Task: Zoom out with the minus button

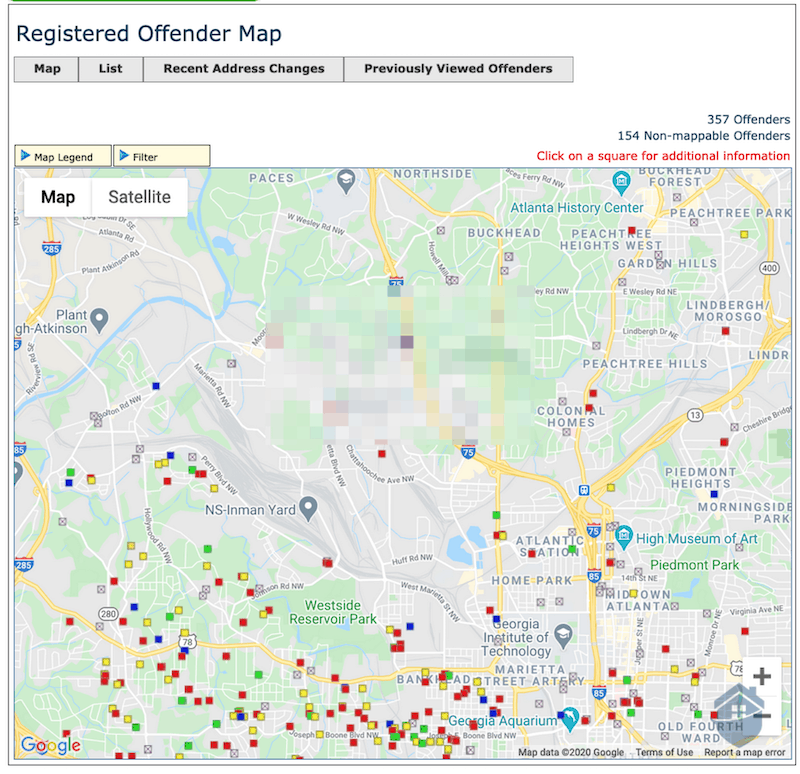Action: pyautogui.click(x=762, y=715)
